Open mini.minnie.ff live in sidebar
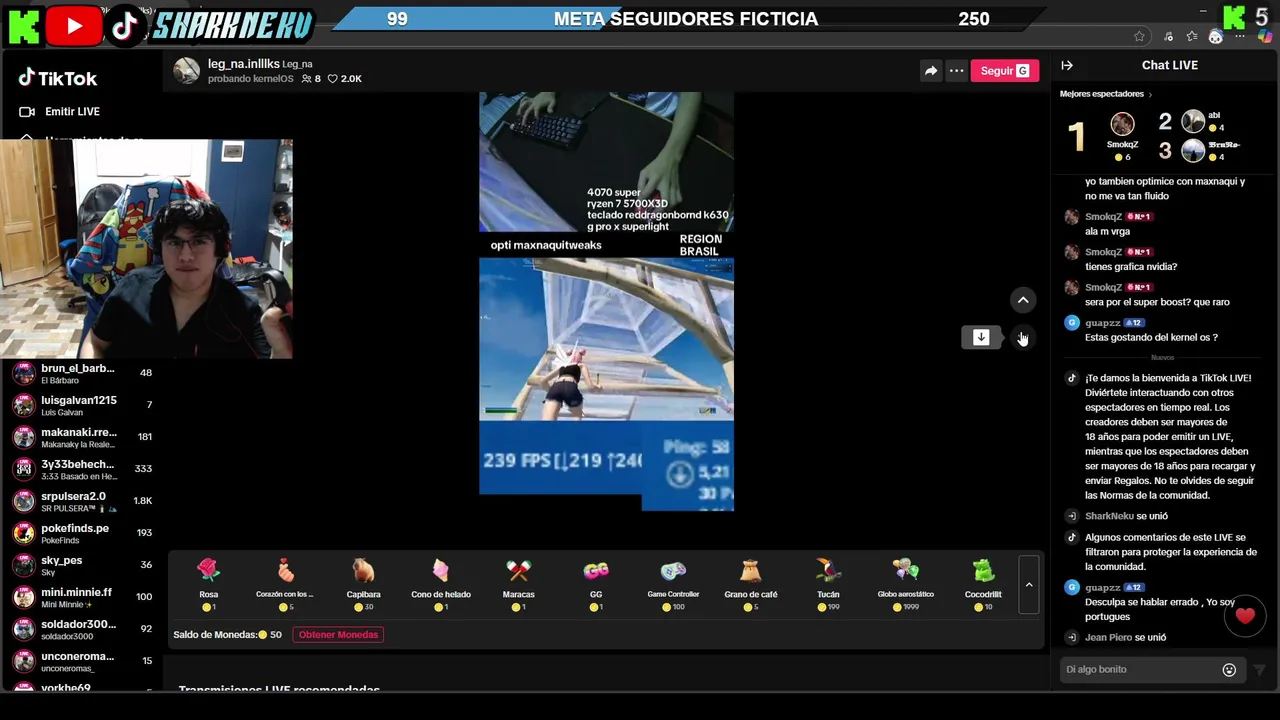 pos(83,597)
